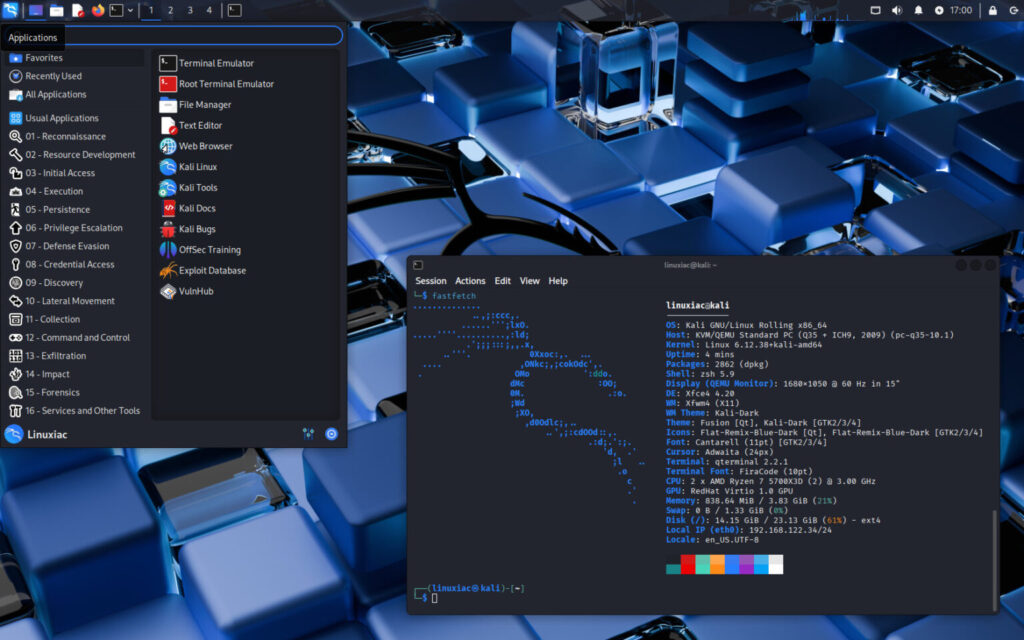Click the red swatch in fastfetch palette
Screen dimensions: 1024x640
688,563
